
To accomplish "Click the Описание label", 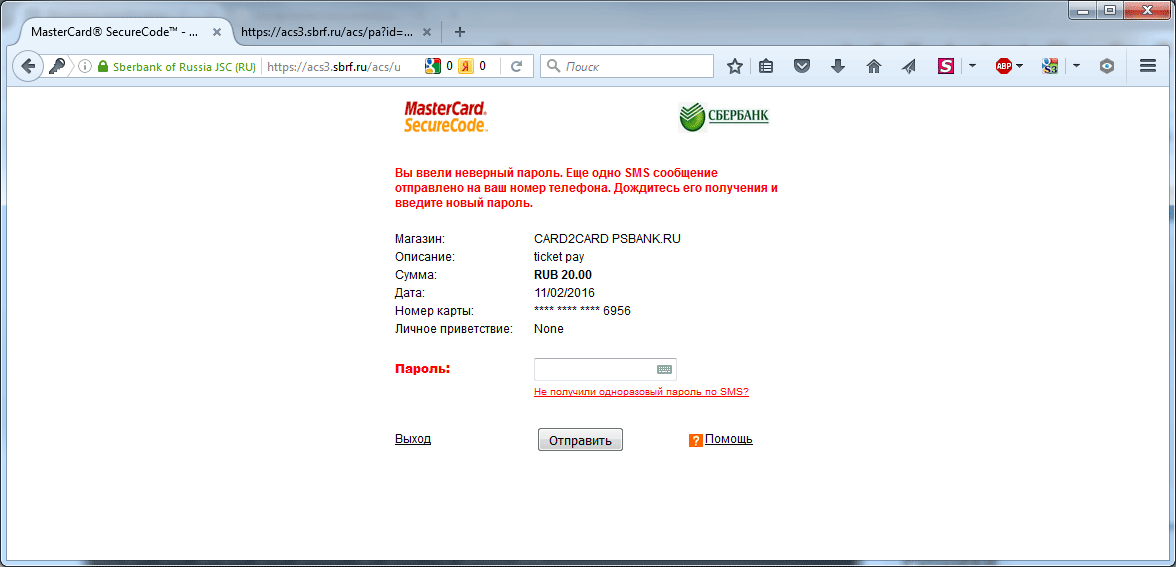I will (424, 256).
